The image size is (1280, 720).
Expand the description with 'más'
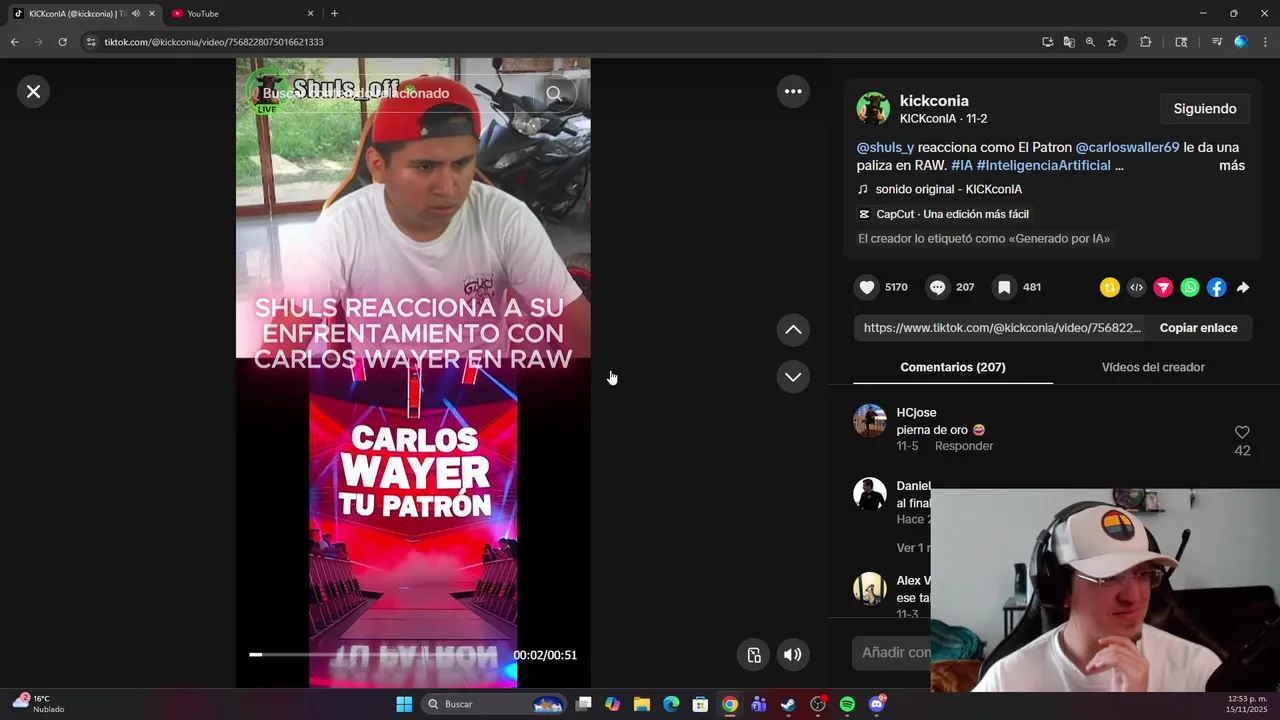pyautogui.click(x=1232, y=165)
